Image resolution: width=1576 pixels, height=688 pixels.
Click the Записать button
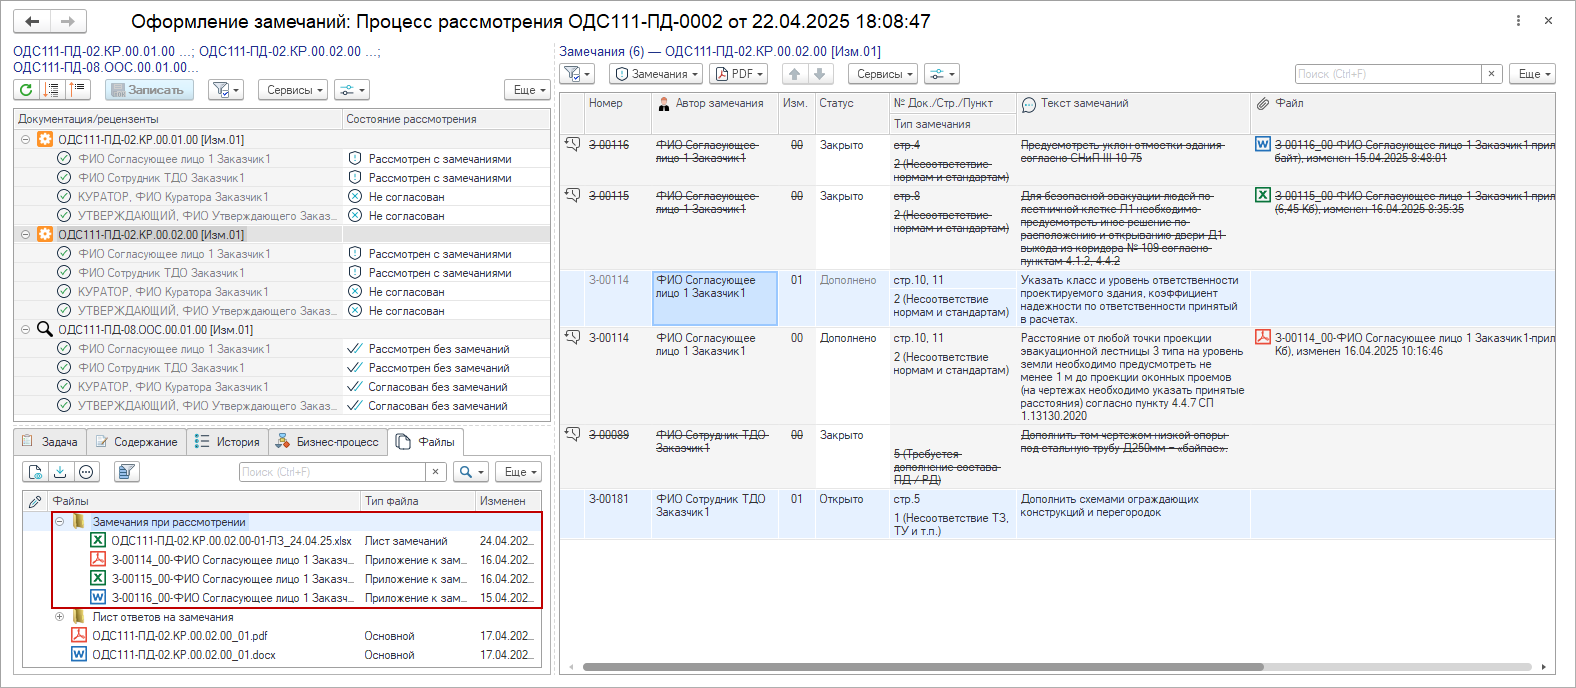pyautogui.click(x=146, y=90)
